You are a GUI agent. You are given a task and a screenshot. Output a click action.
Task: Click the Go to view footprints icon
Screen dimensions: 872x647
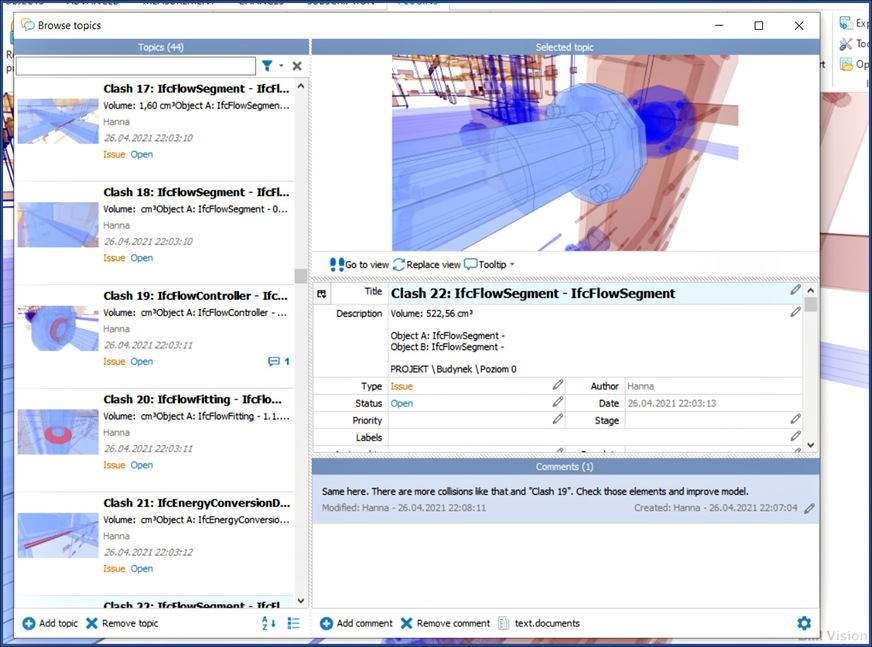coord(336,265)
